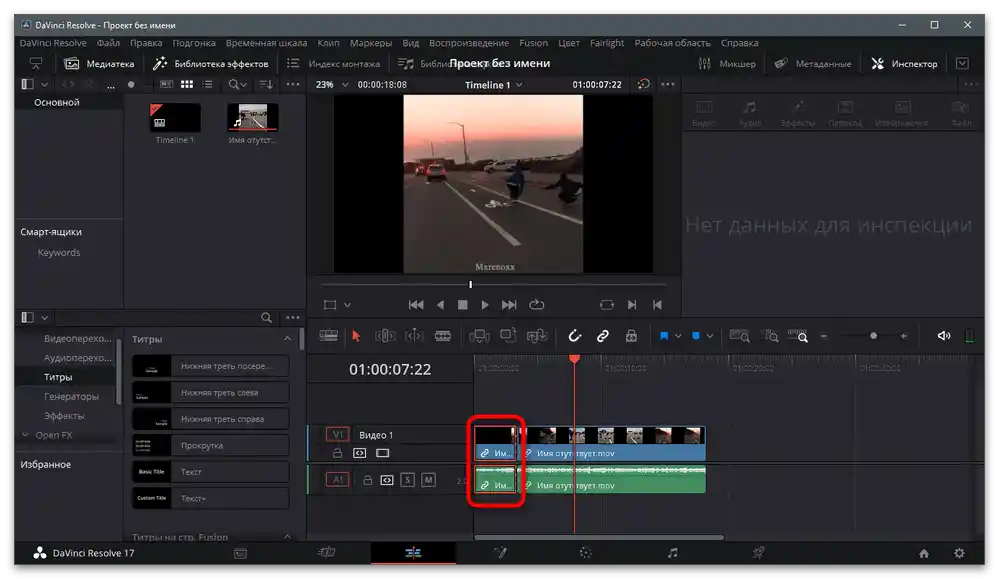Click the timeline volume speaker icon
The height and width of the screenshot is (579, 999).
point(944,336)
